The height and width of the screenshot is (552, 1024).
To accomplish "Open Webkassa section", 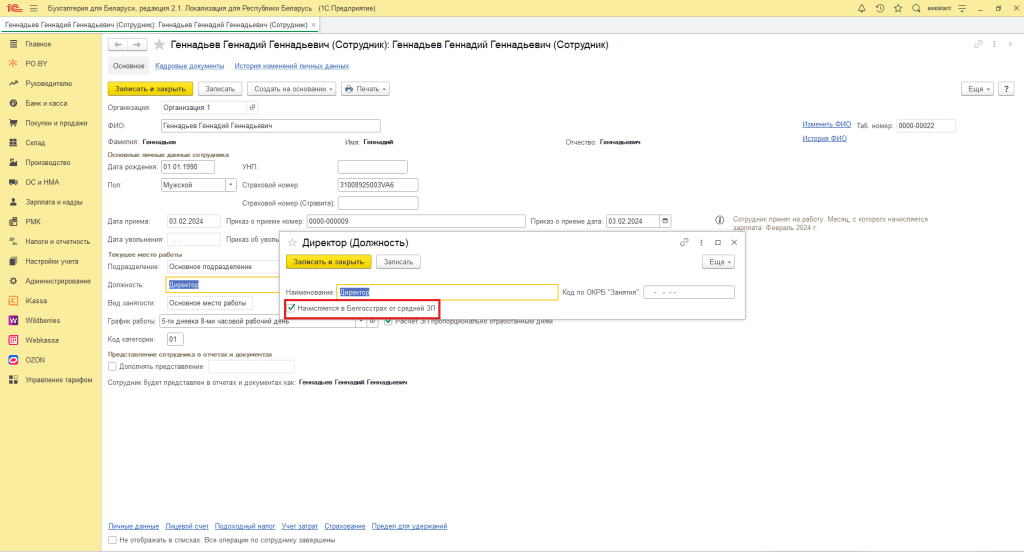I will [x=42, y=340].
